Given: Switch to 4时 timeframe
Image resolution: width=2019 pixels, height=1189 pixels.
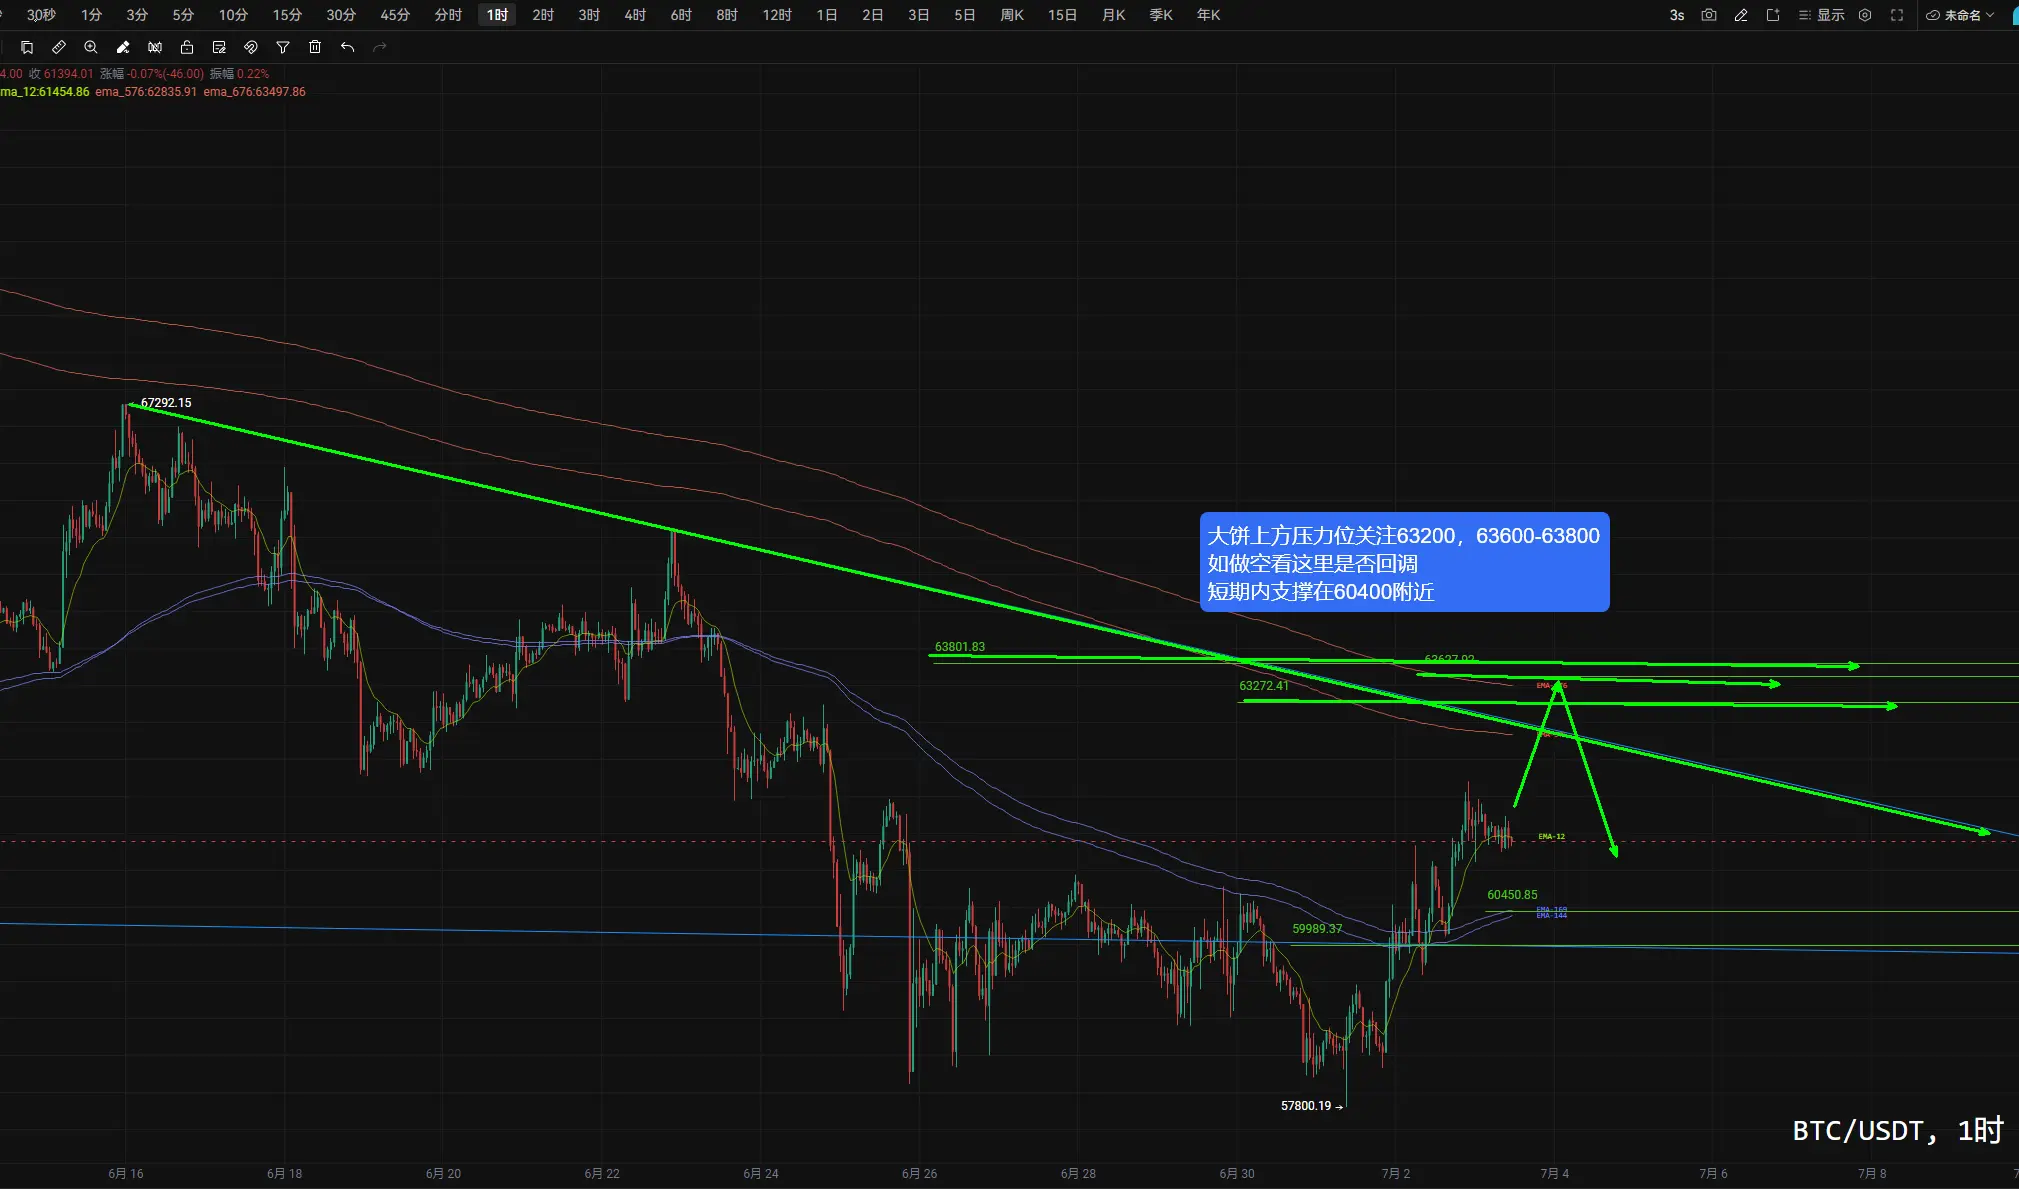Looking at the screenshot, I should tap(636, 15).
